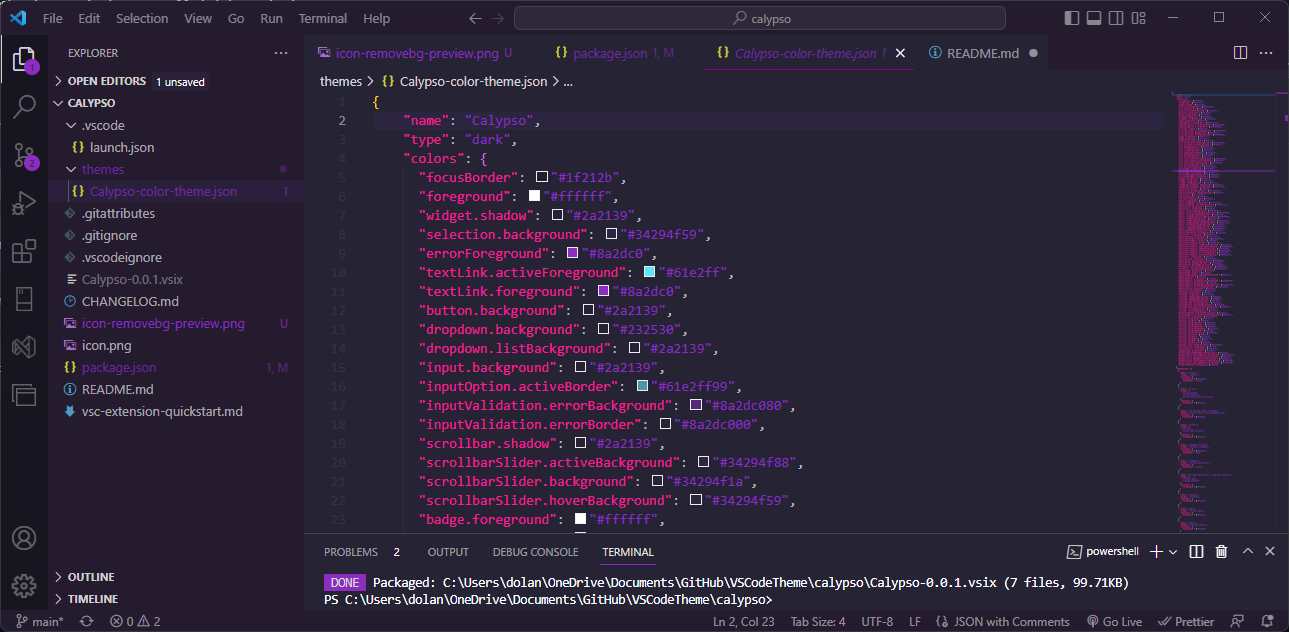Go forward using the title bar arrow
The height and width of the screenshot is (632, 1289).
498,18
